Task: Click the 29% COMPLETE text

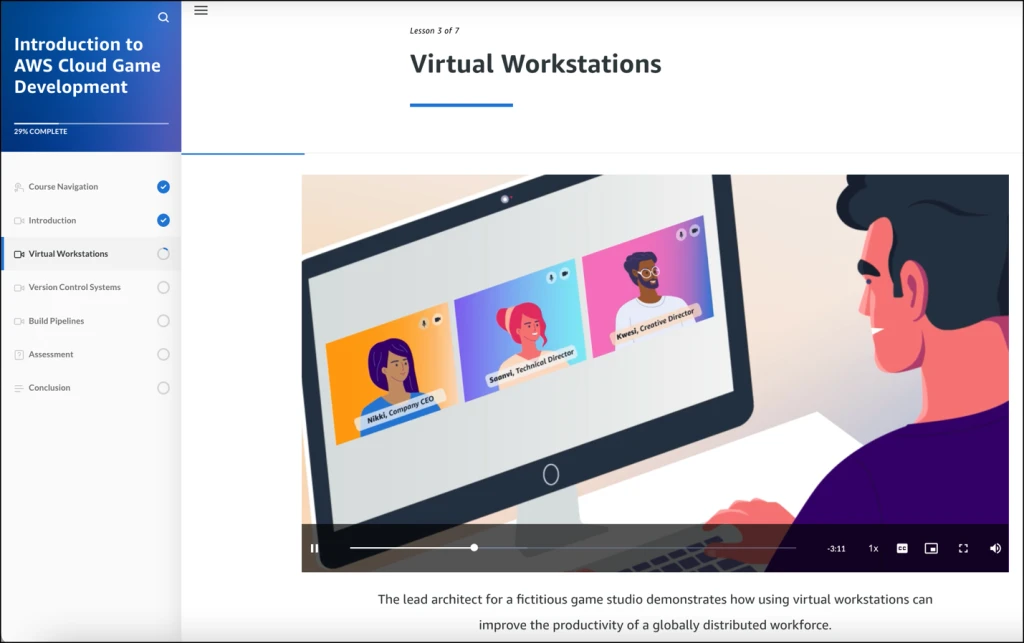Action: 40,132
